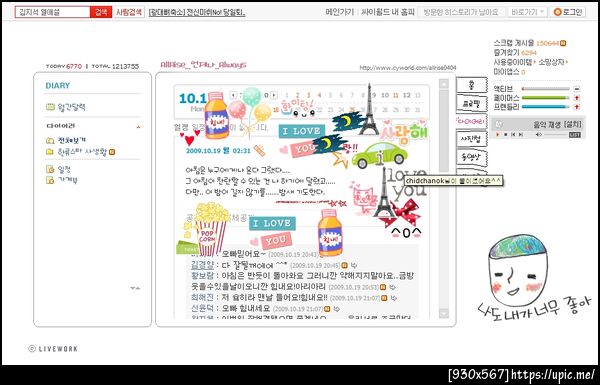The image size is (600, 385).
Task: Expand the 사용중아이템 arrow link
Action: pos(515,62)
